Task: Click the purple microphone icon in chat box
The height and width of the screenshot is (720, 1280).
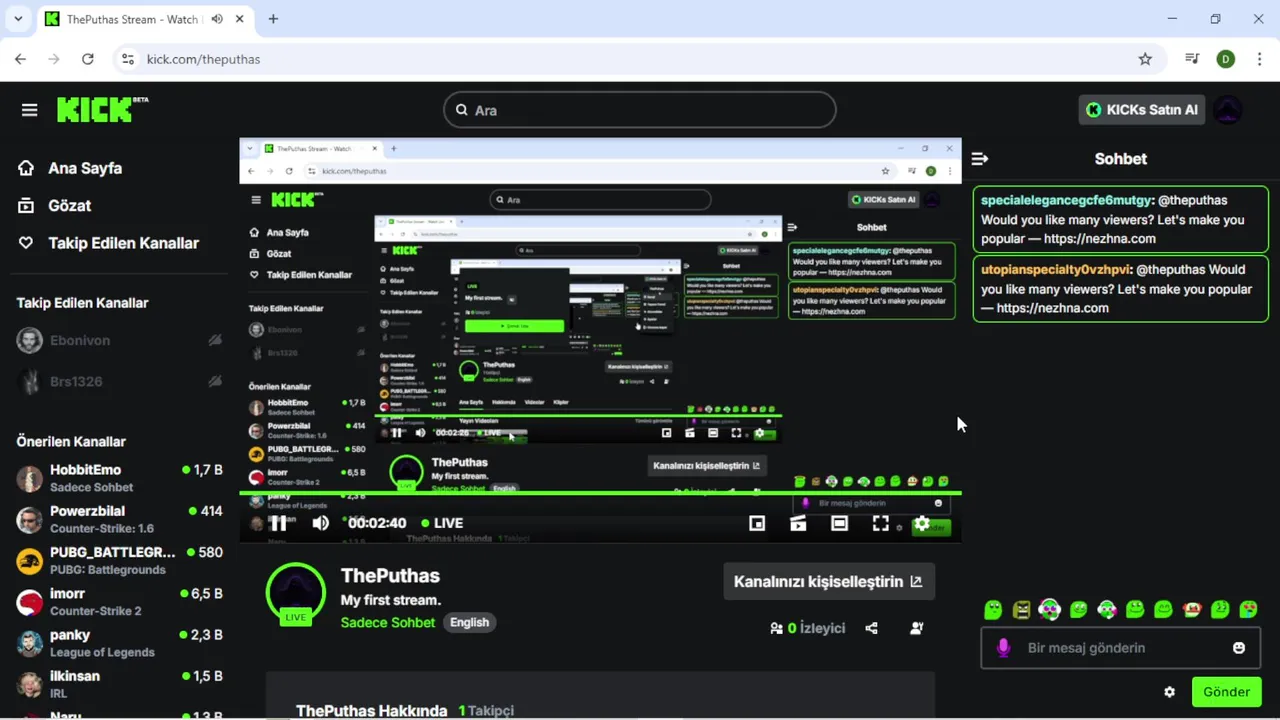Action: click(x=1003, y=648)
